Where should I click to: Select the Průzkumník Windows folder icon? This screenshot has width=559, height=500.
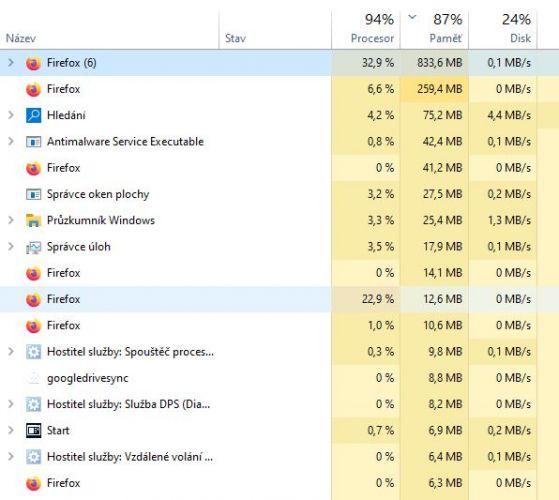[33, 221]
